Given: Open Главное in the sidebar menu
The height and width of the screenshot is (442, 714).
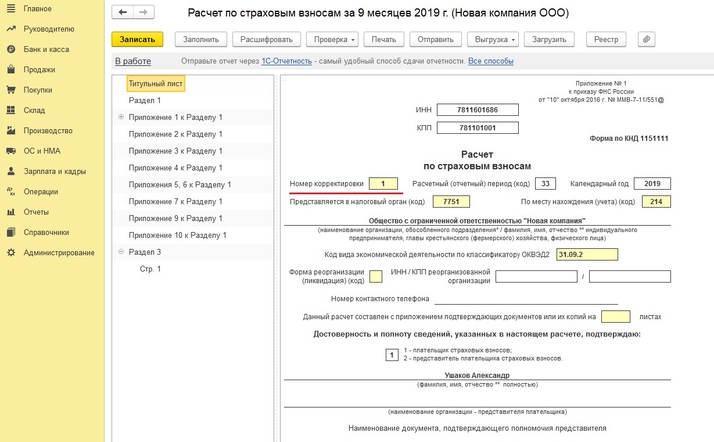Looking at the screenshot, I should tap(37, 9).
